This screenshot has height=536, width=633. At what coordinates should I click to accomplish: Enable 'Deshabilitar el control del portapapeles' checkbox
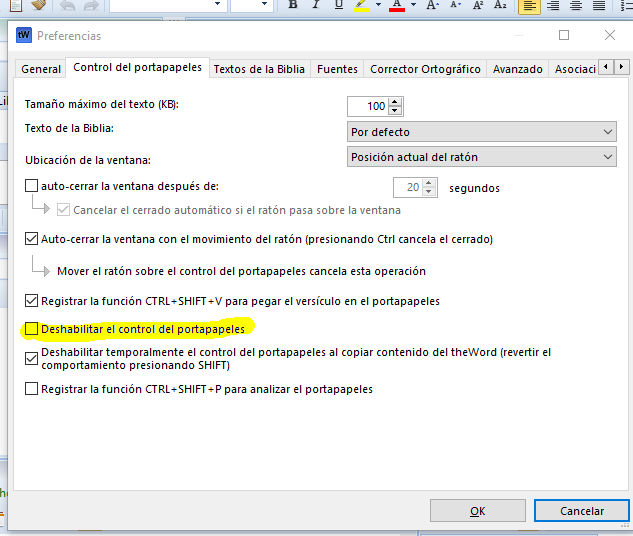[x=32, y=328]
